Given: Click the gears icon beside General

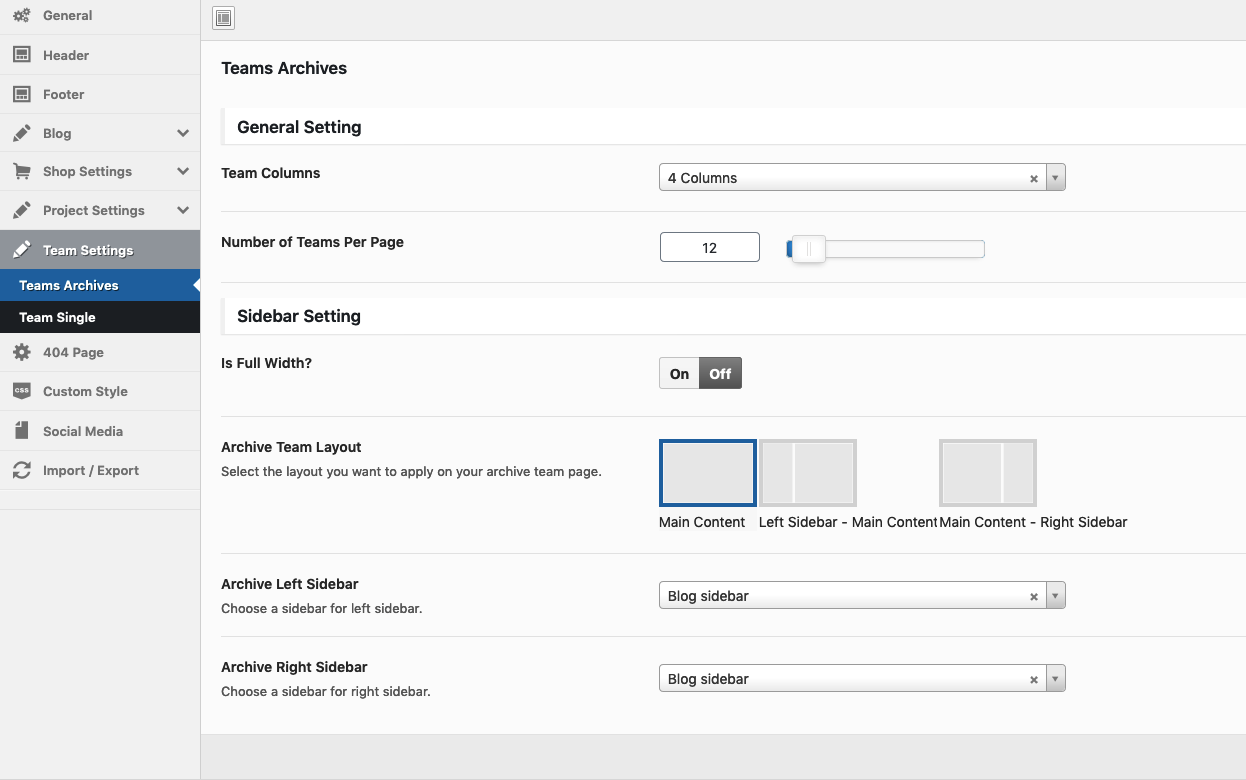Looking at the screenshot, I should pos(21,16).
